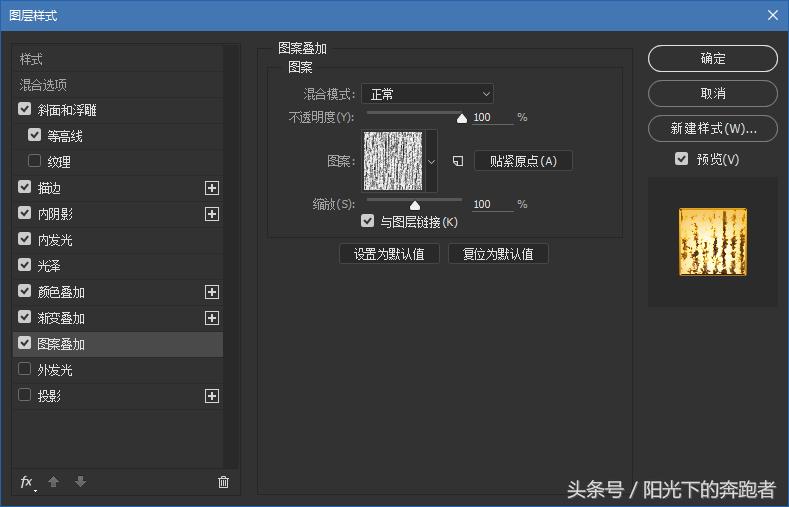
Task: Click the 不透明度 slider handle
Action: coord(461,118)
